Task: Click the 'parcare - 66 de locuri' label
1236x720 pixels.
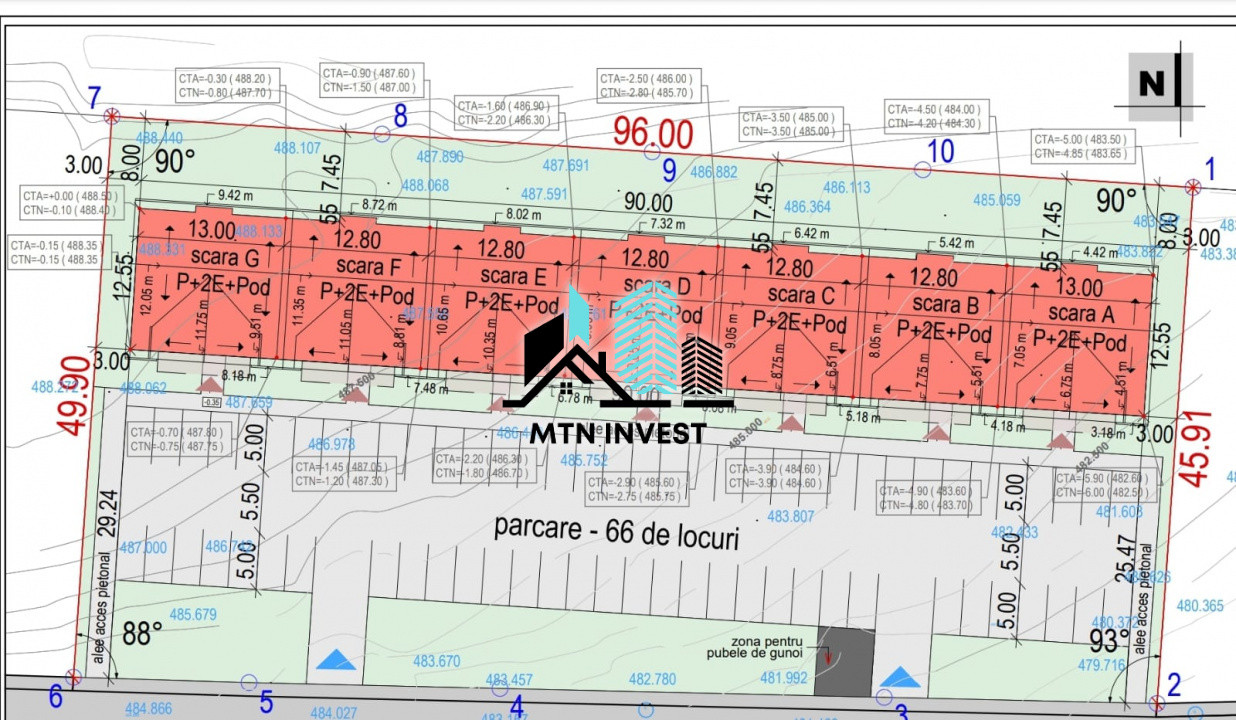Action: (x=616, y=533)
